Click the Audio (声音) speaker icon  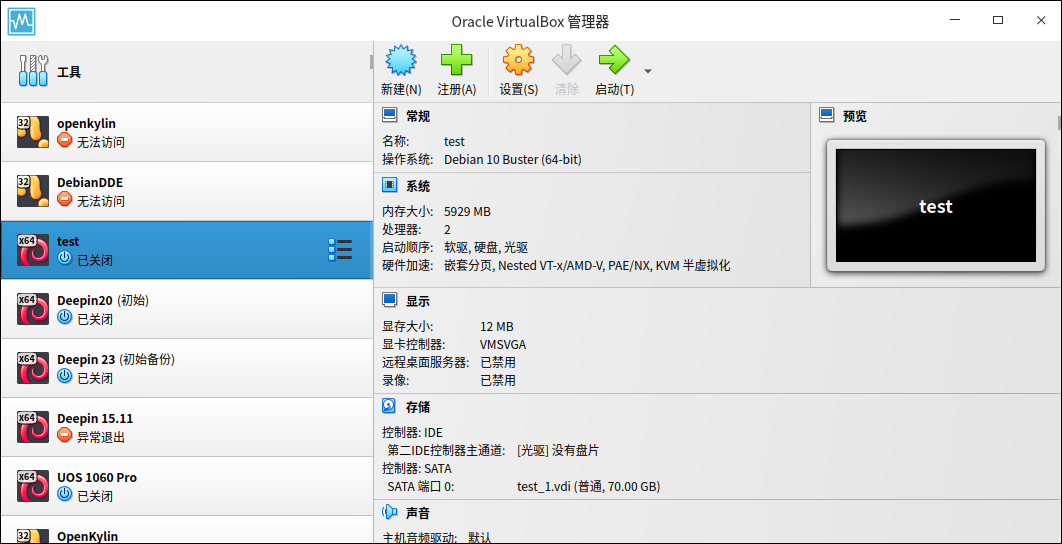click(390, 513)
